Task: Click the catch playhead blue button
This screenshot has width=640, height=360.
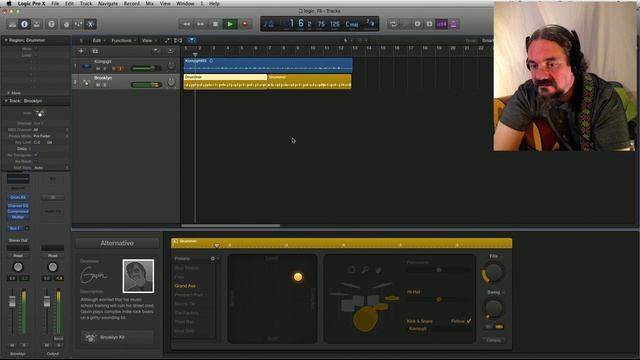Action: [191, 40]
